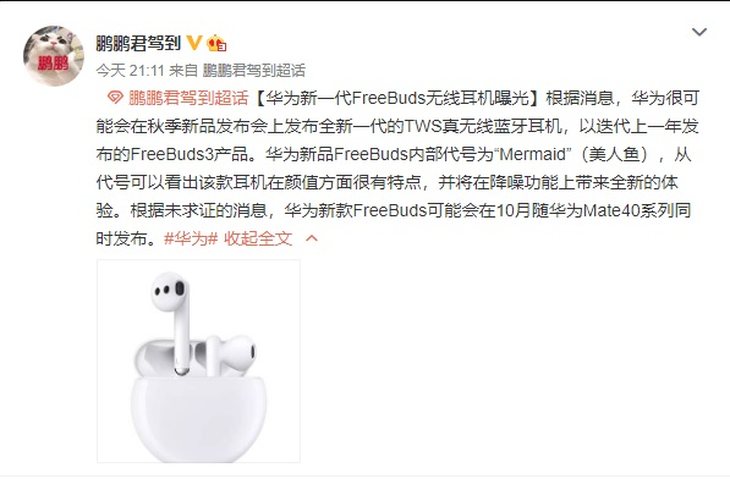The width and height of the screenshot is (730, 484).
Task: Click the orange V verified badge
Action: pos(194,43)
